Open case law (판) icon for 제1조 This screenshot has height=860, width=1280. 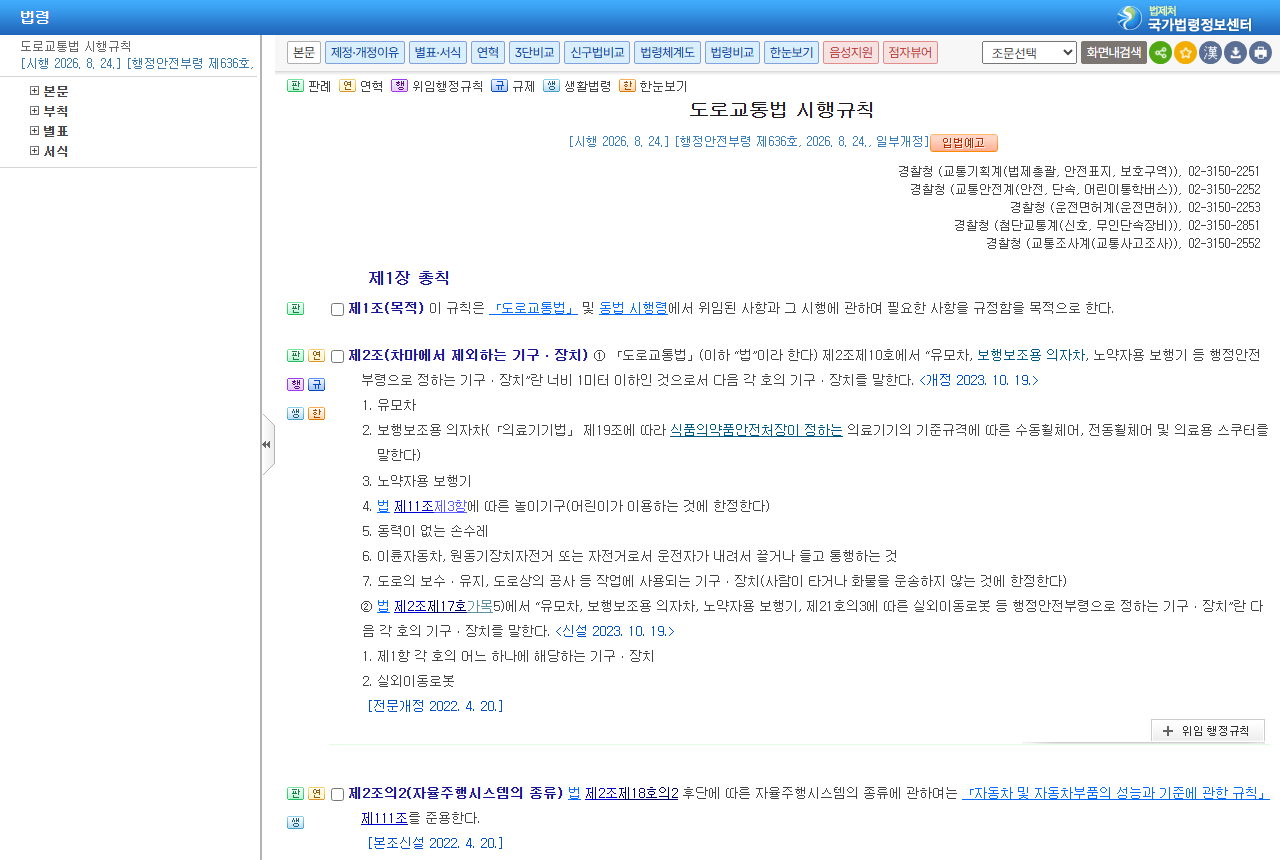click(295, 308)
